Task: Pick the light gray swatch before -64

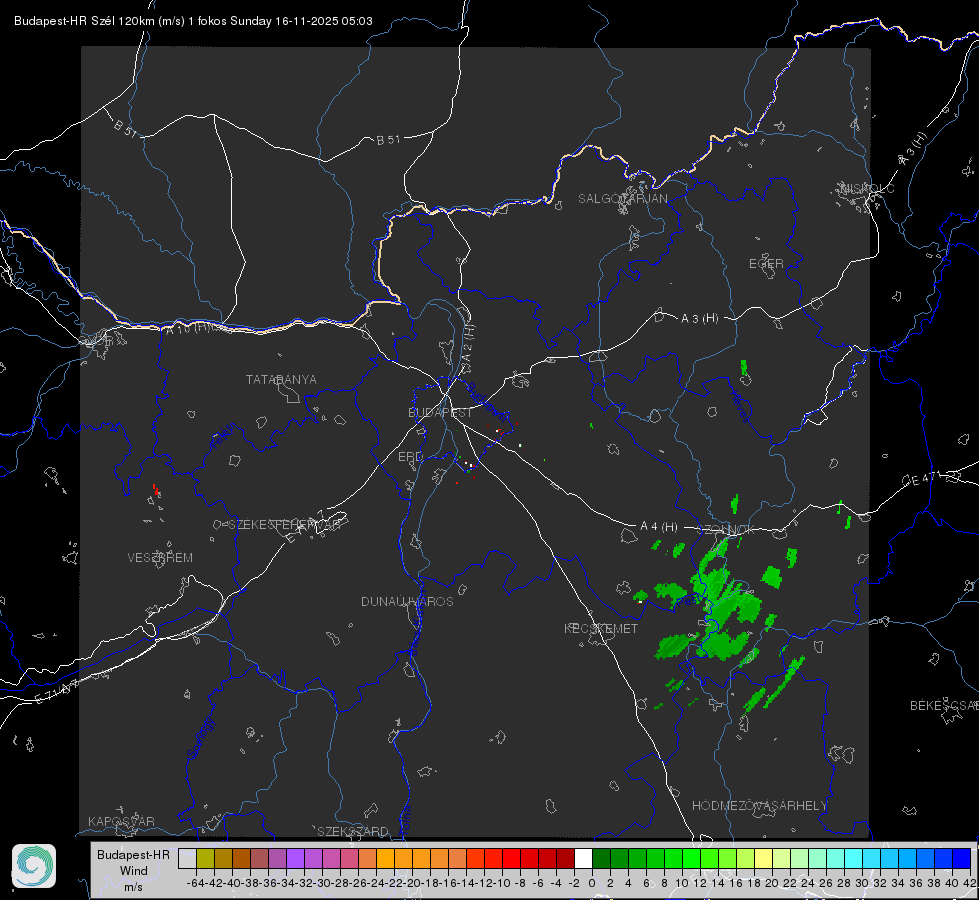Action: (x=187, y=859)
